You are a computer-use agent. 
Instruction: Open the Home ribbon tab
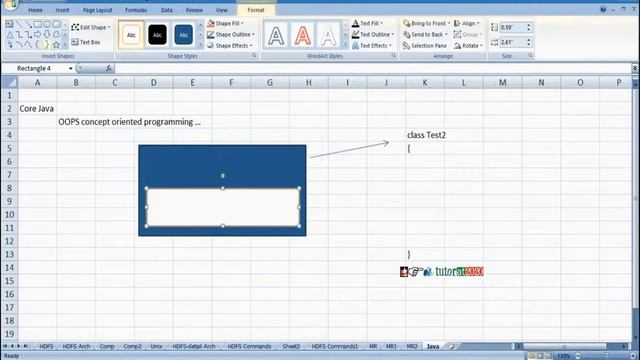(x=36, y=10)
